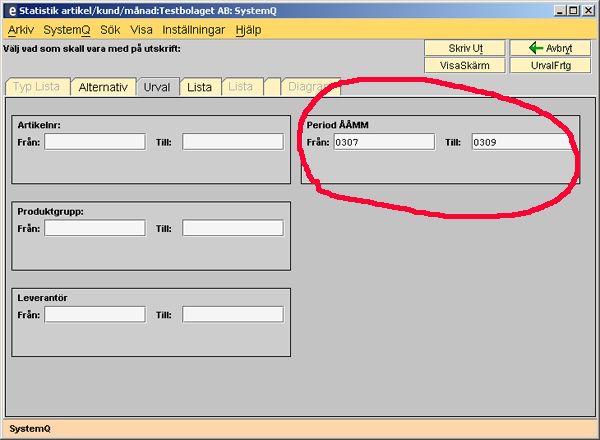Open the Visa menu
The image size is (600, 440).
tap(142, 30)
